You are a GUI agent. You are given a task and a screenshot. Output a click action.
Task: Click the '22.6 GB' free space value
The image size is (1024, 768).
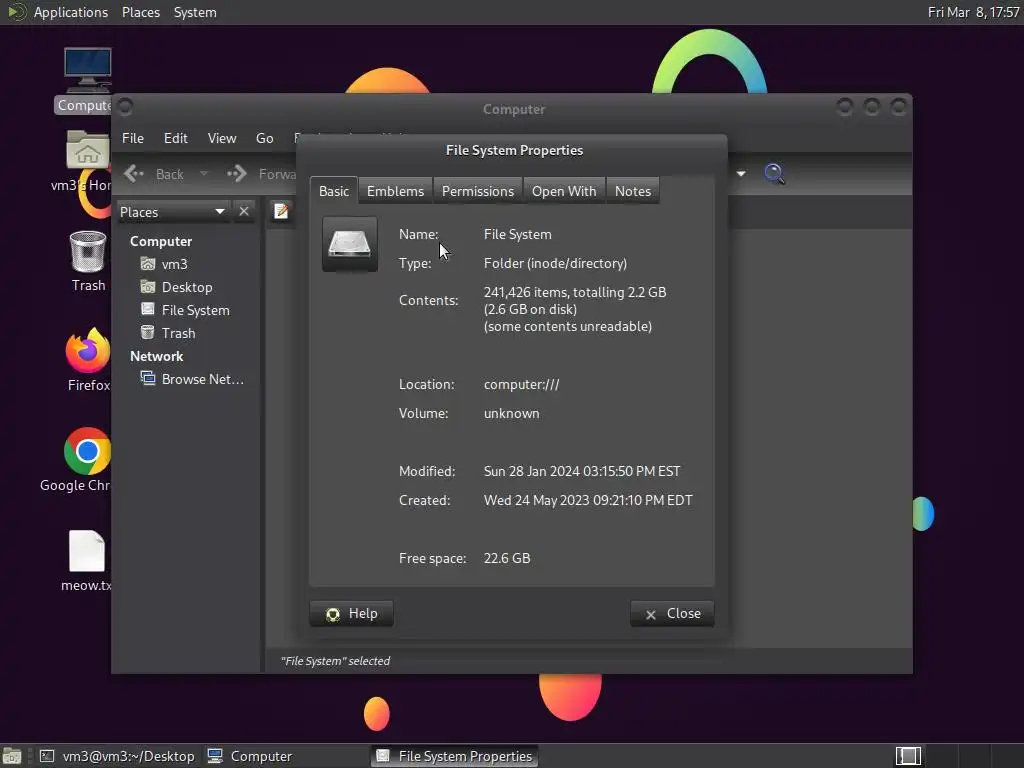click(x=507, y=558)
